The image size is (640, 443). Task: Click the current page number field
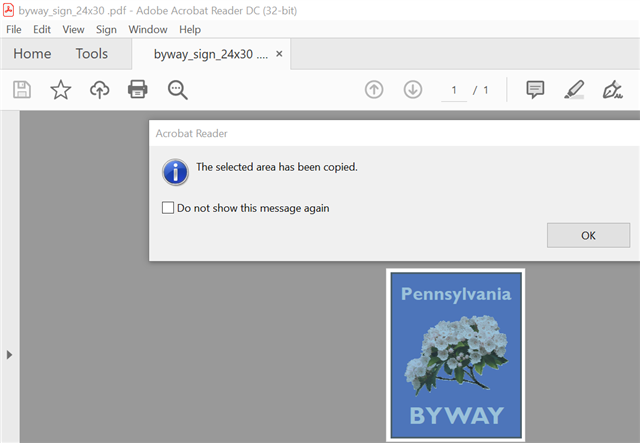pos(454,90)
